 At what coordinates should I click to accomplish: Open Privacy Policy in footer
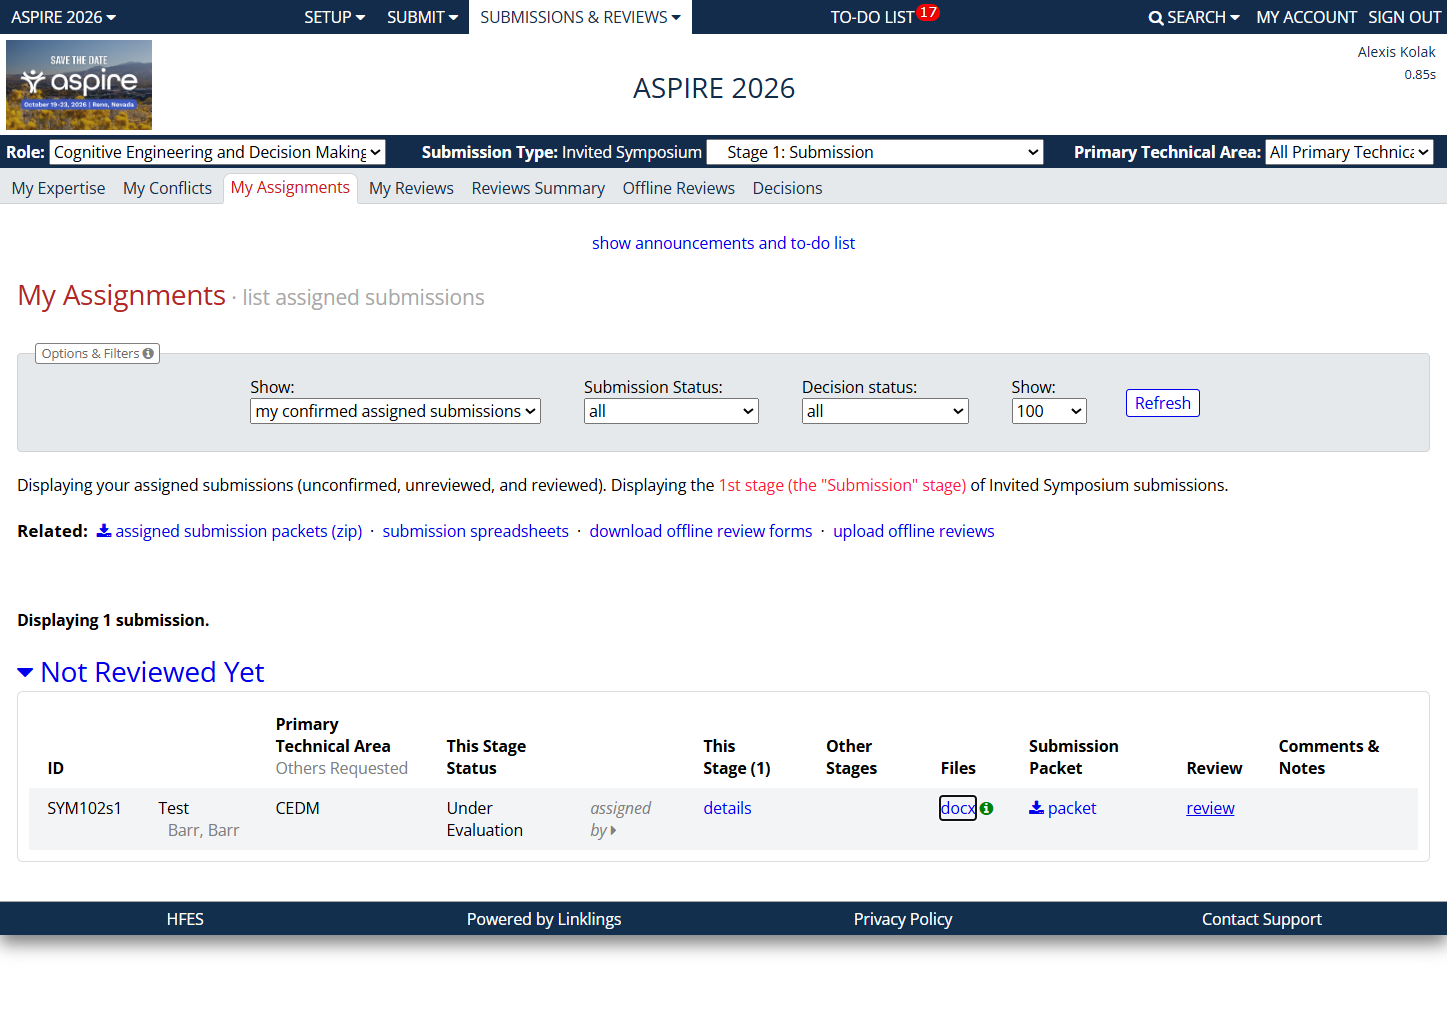(x=902, y=919)
